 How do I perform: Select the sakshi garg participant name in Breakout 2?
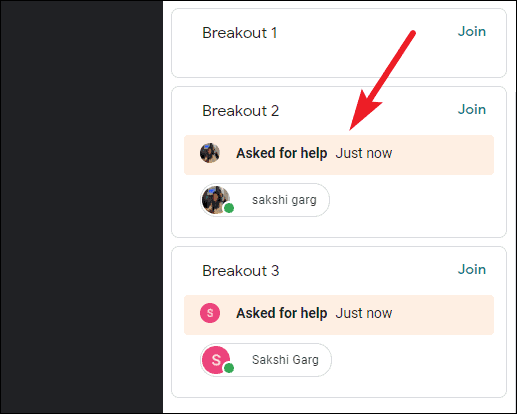tap(284, 200)
